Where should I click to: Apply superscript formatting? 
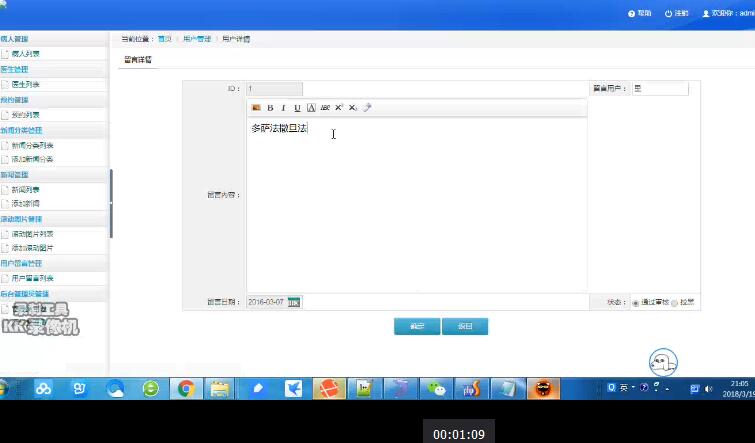(339, 108)
